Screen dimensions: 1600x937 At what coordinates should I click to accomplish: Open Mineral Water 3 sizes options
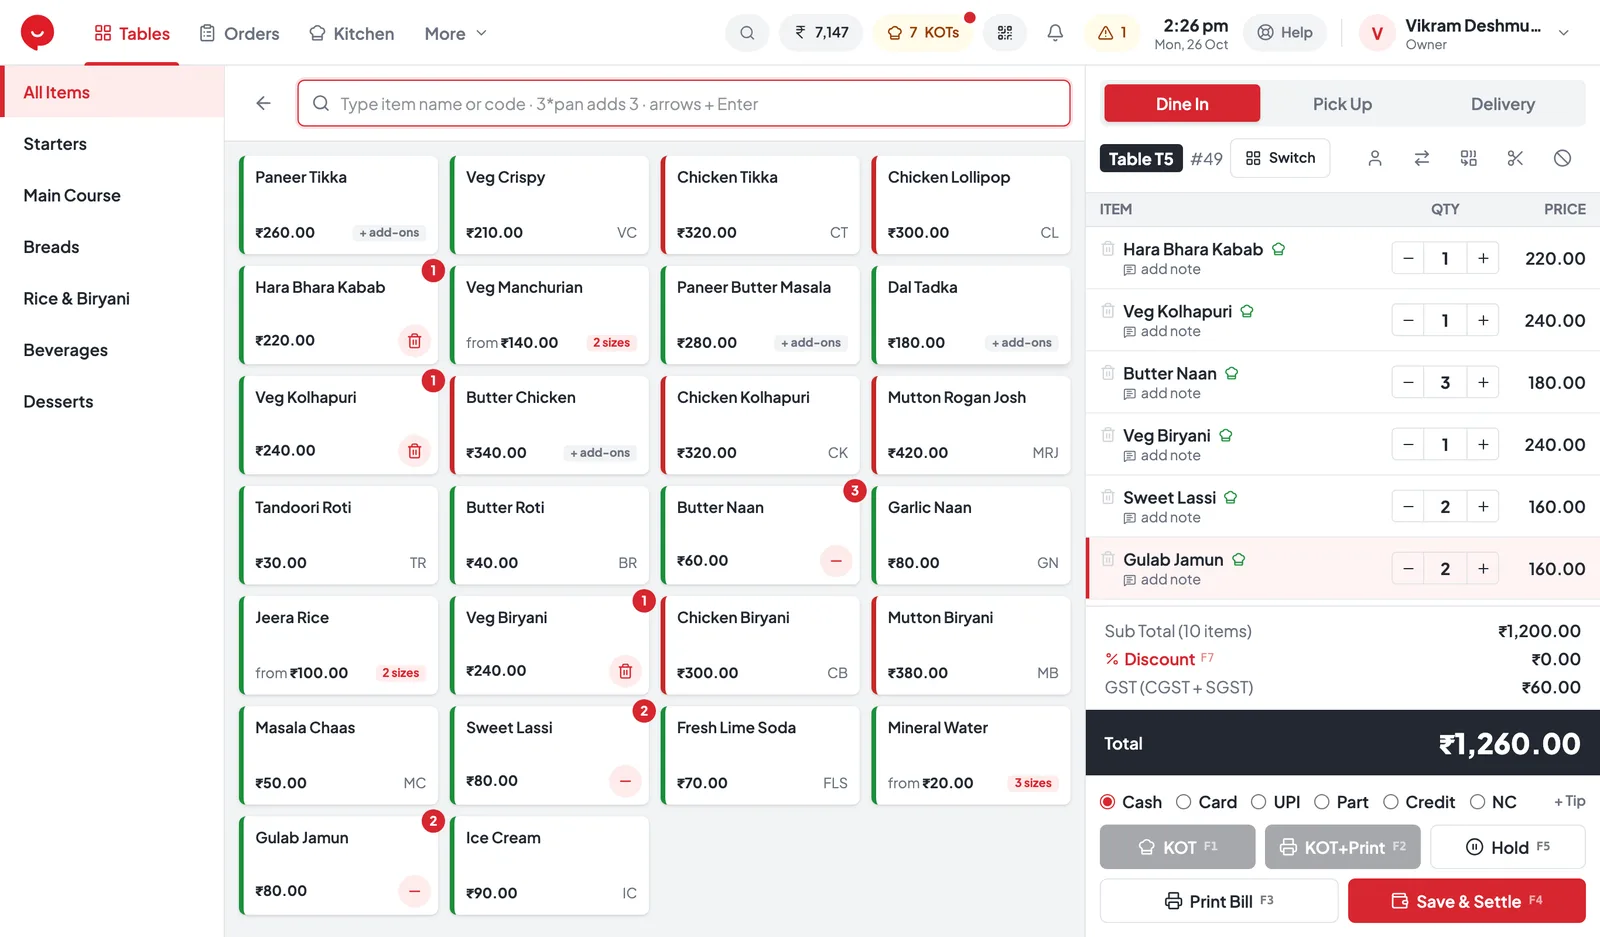click(1033, 783)
